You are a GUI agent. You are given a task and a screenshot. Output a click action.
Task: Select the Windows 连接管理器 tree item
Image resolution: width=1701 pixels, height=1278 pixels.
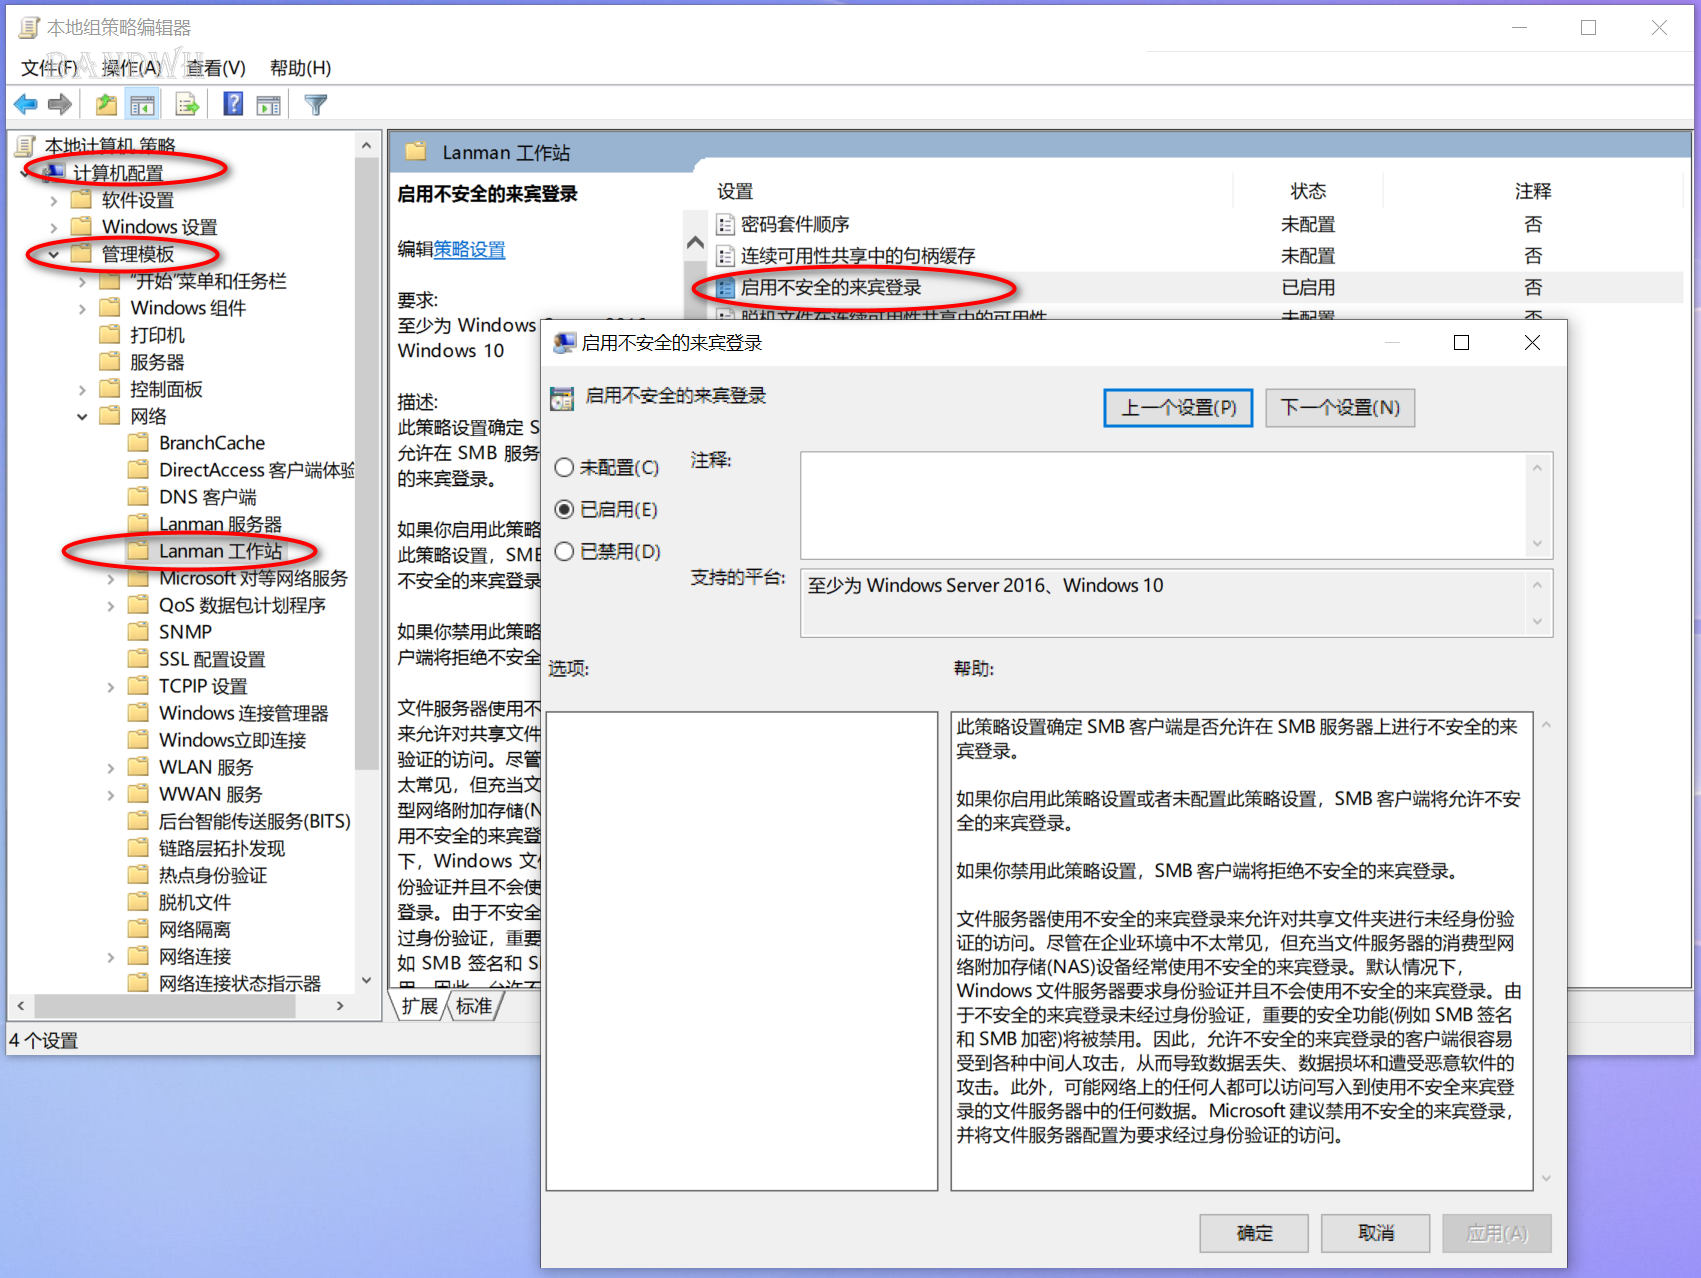pyautogui.click(x=243, y=713)
